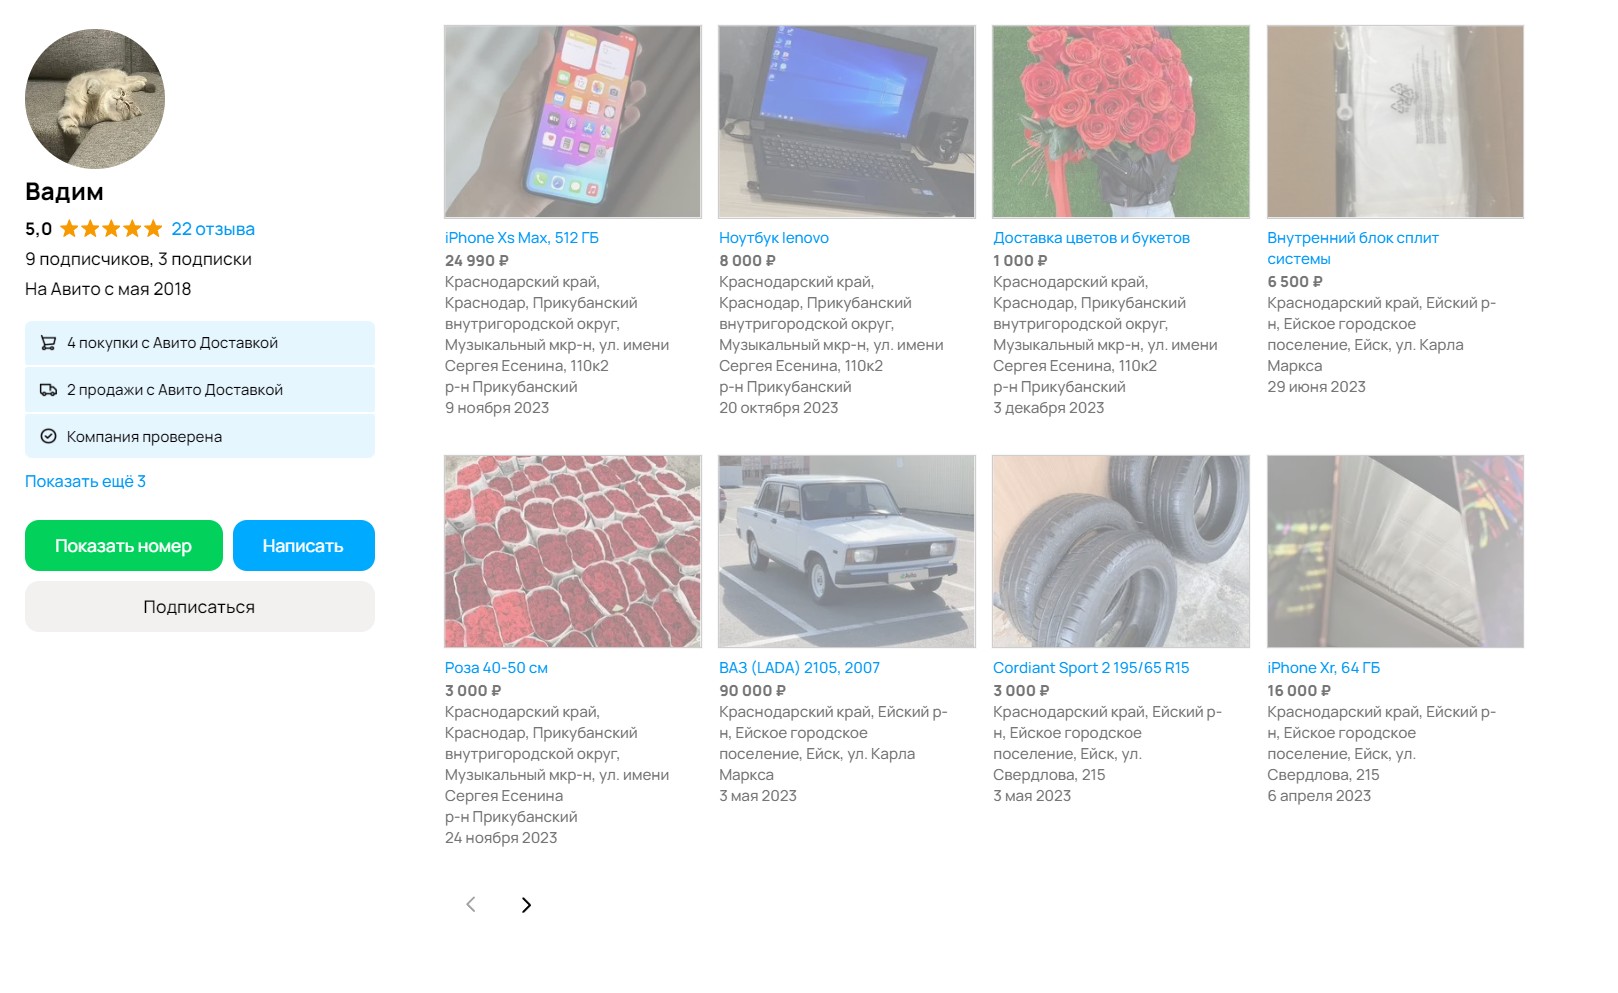Click На Авито с мая 2018 text
The height and width of the screenshot is (993, 1618).
click(108, 289)
